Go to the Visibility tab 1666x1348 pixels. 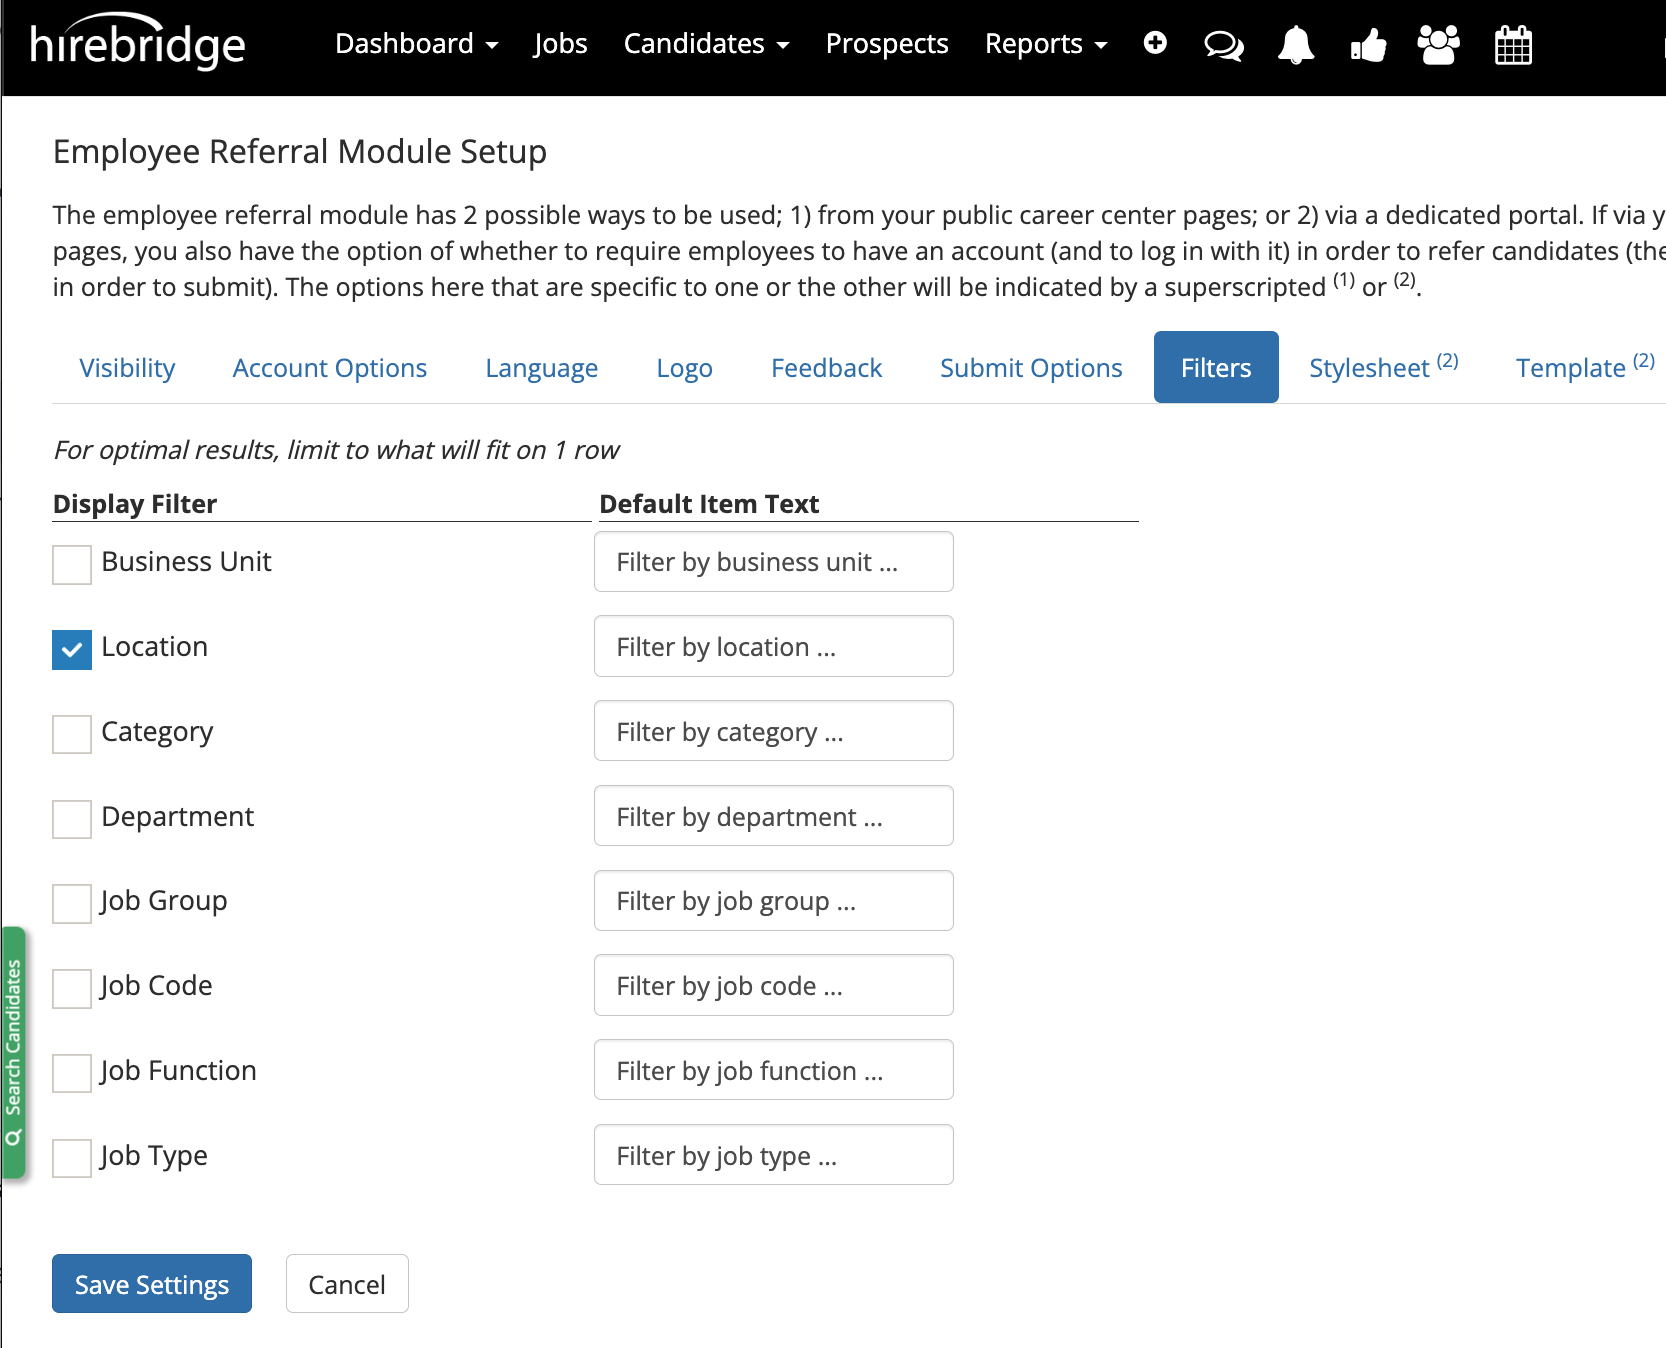point(127,368)
